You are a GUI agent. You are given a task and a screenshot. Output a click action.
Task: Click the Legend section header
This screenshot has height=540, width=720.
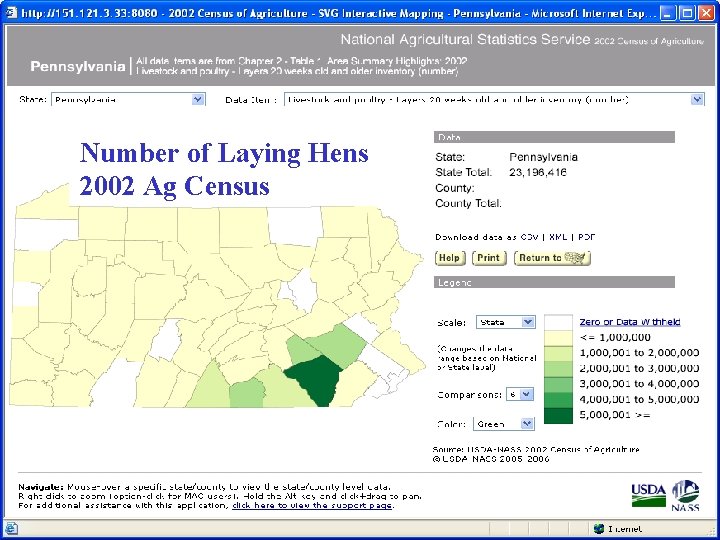[x=554, y=282]
